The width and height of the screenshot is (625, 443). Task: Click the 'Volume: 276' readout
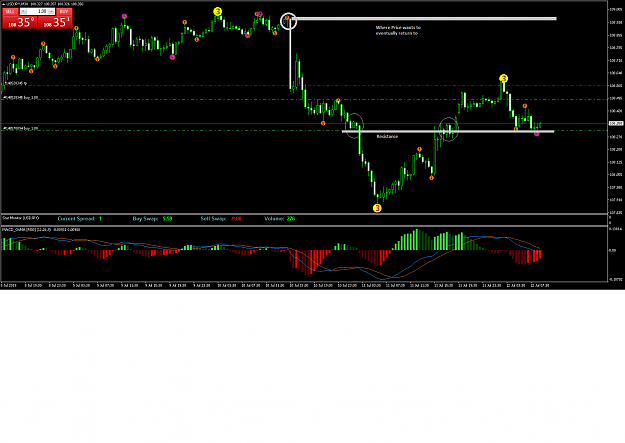pos(279,219)
